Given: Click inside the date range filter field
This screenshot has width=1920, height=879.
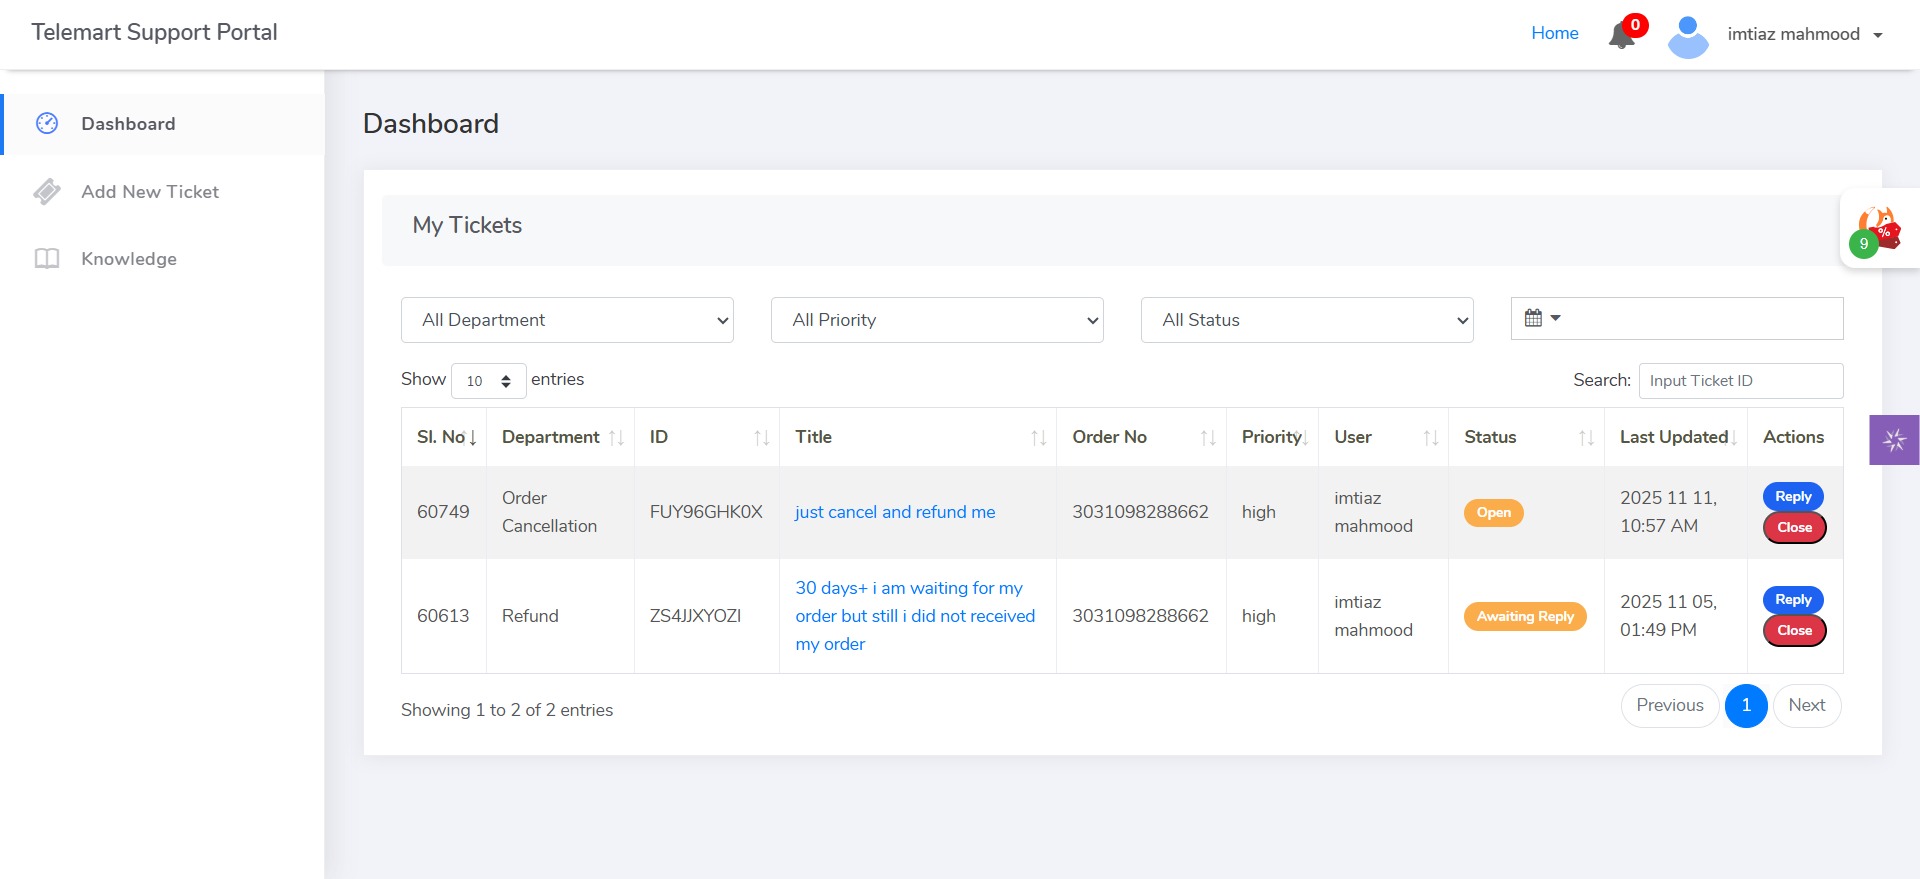Looking at the screenshot, I should pyautogui.click(x=1677, y=318).
